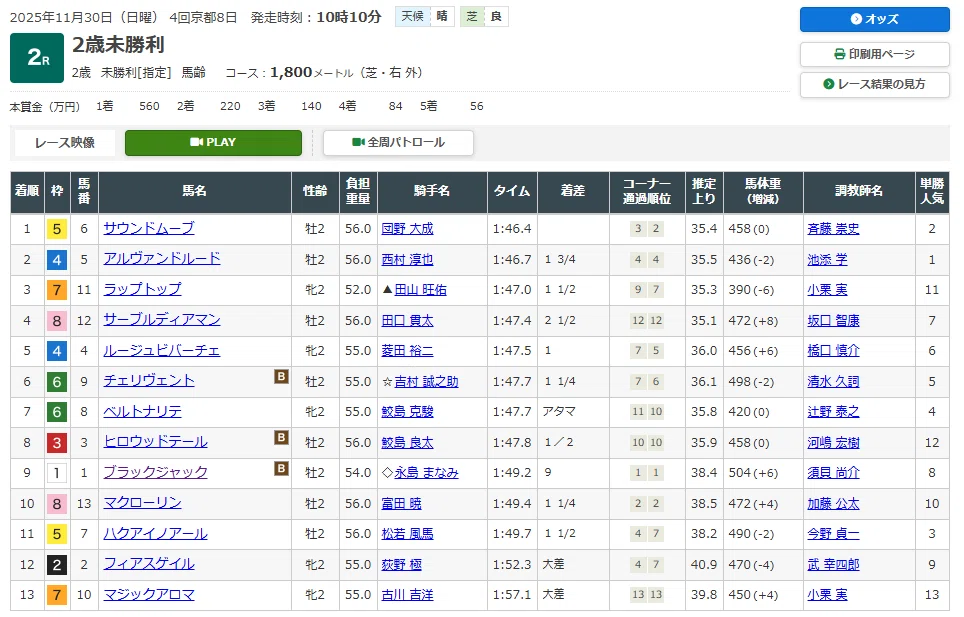Open trainer 須貝 尚介 link
The height and width of the screenshot is (617, 964).
[x=833, y=473]
